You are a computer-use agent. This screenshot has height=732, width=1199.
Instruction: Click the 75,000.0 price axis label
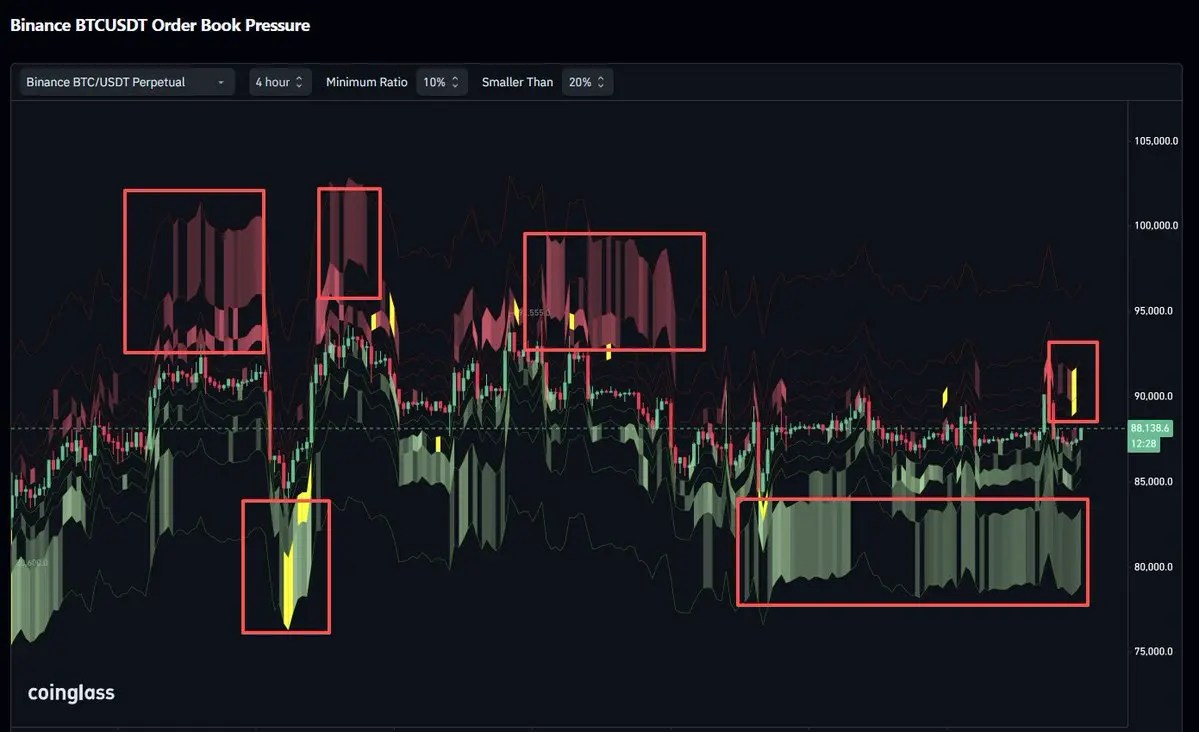click(x=1155, y=652)
